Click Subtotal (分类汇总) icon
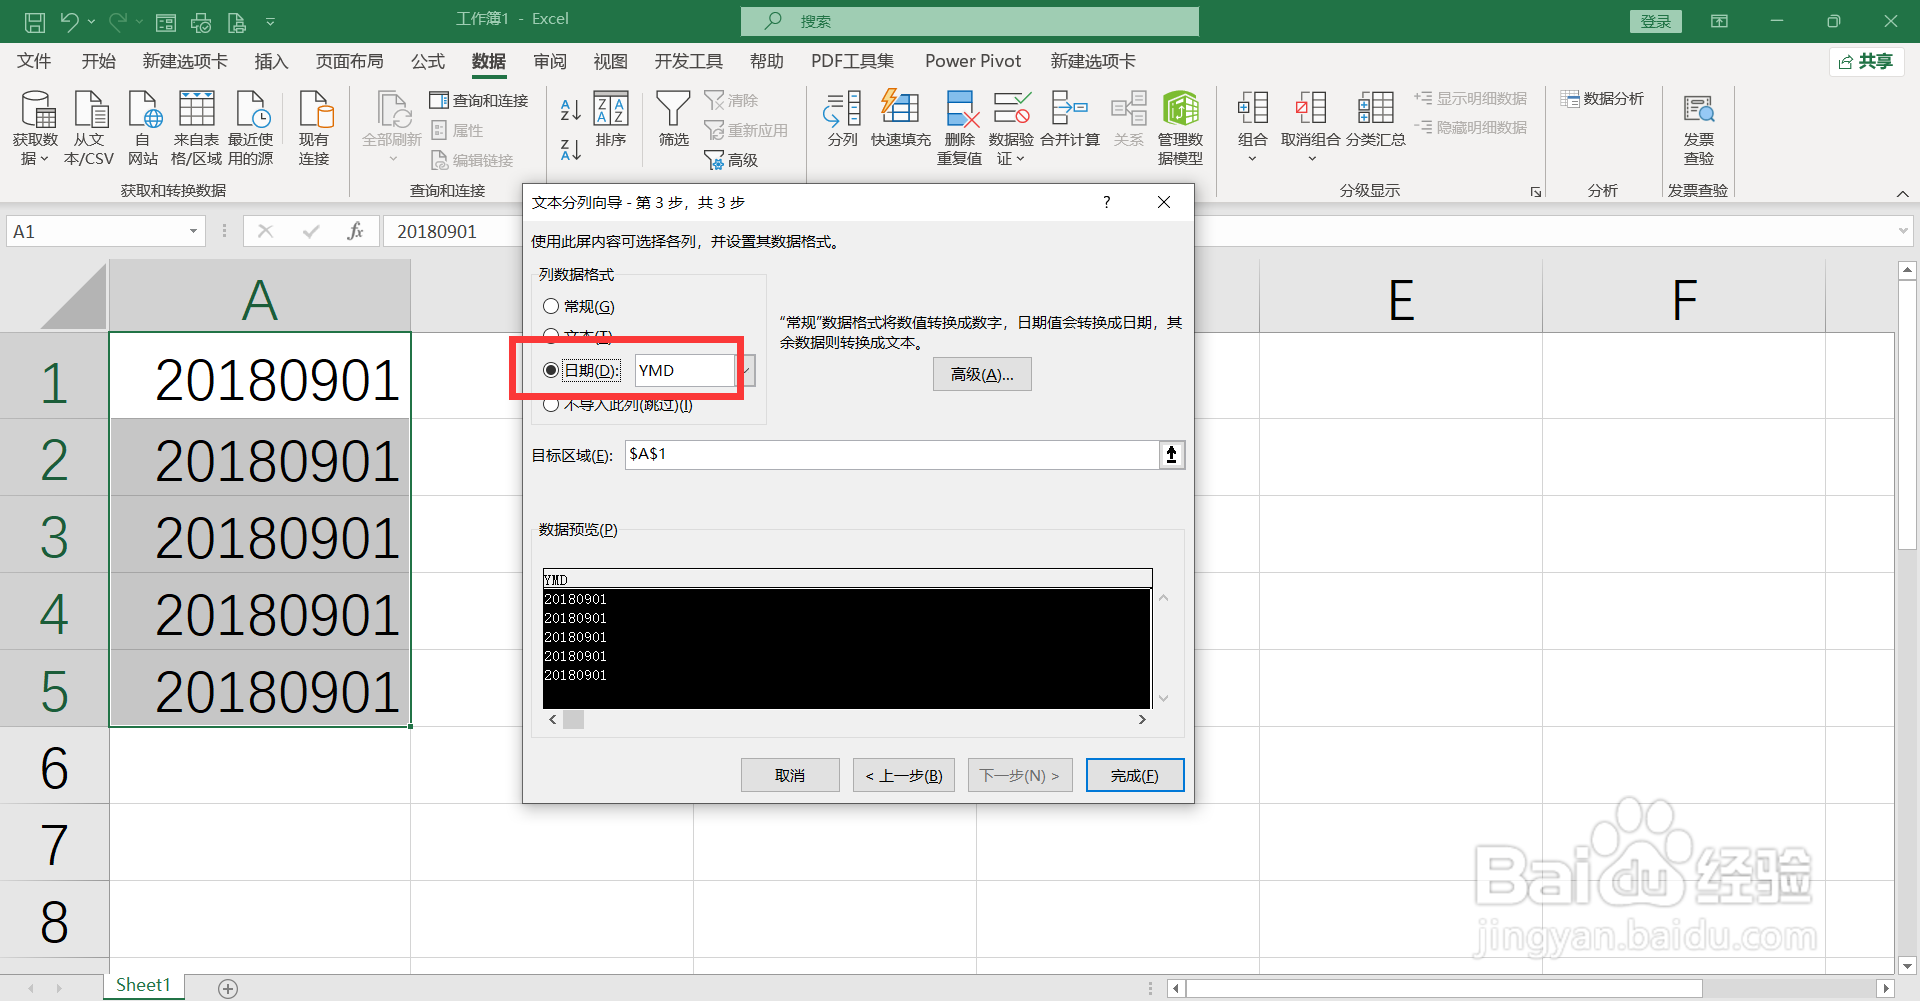The image size is (1920, 1001). coord(1376,109)
